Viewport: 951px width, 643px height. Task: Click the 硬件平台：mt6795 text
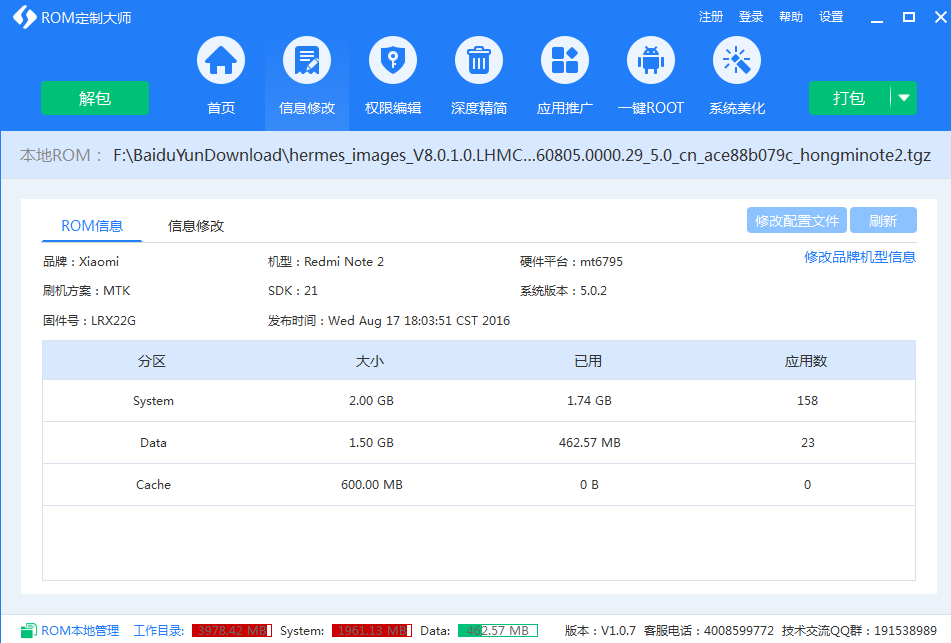[x=571, y=261]
